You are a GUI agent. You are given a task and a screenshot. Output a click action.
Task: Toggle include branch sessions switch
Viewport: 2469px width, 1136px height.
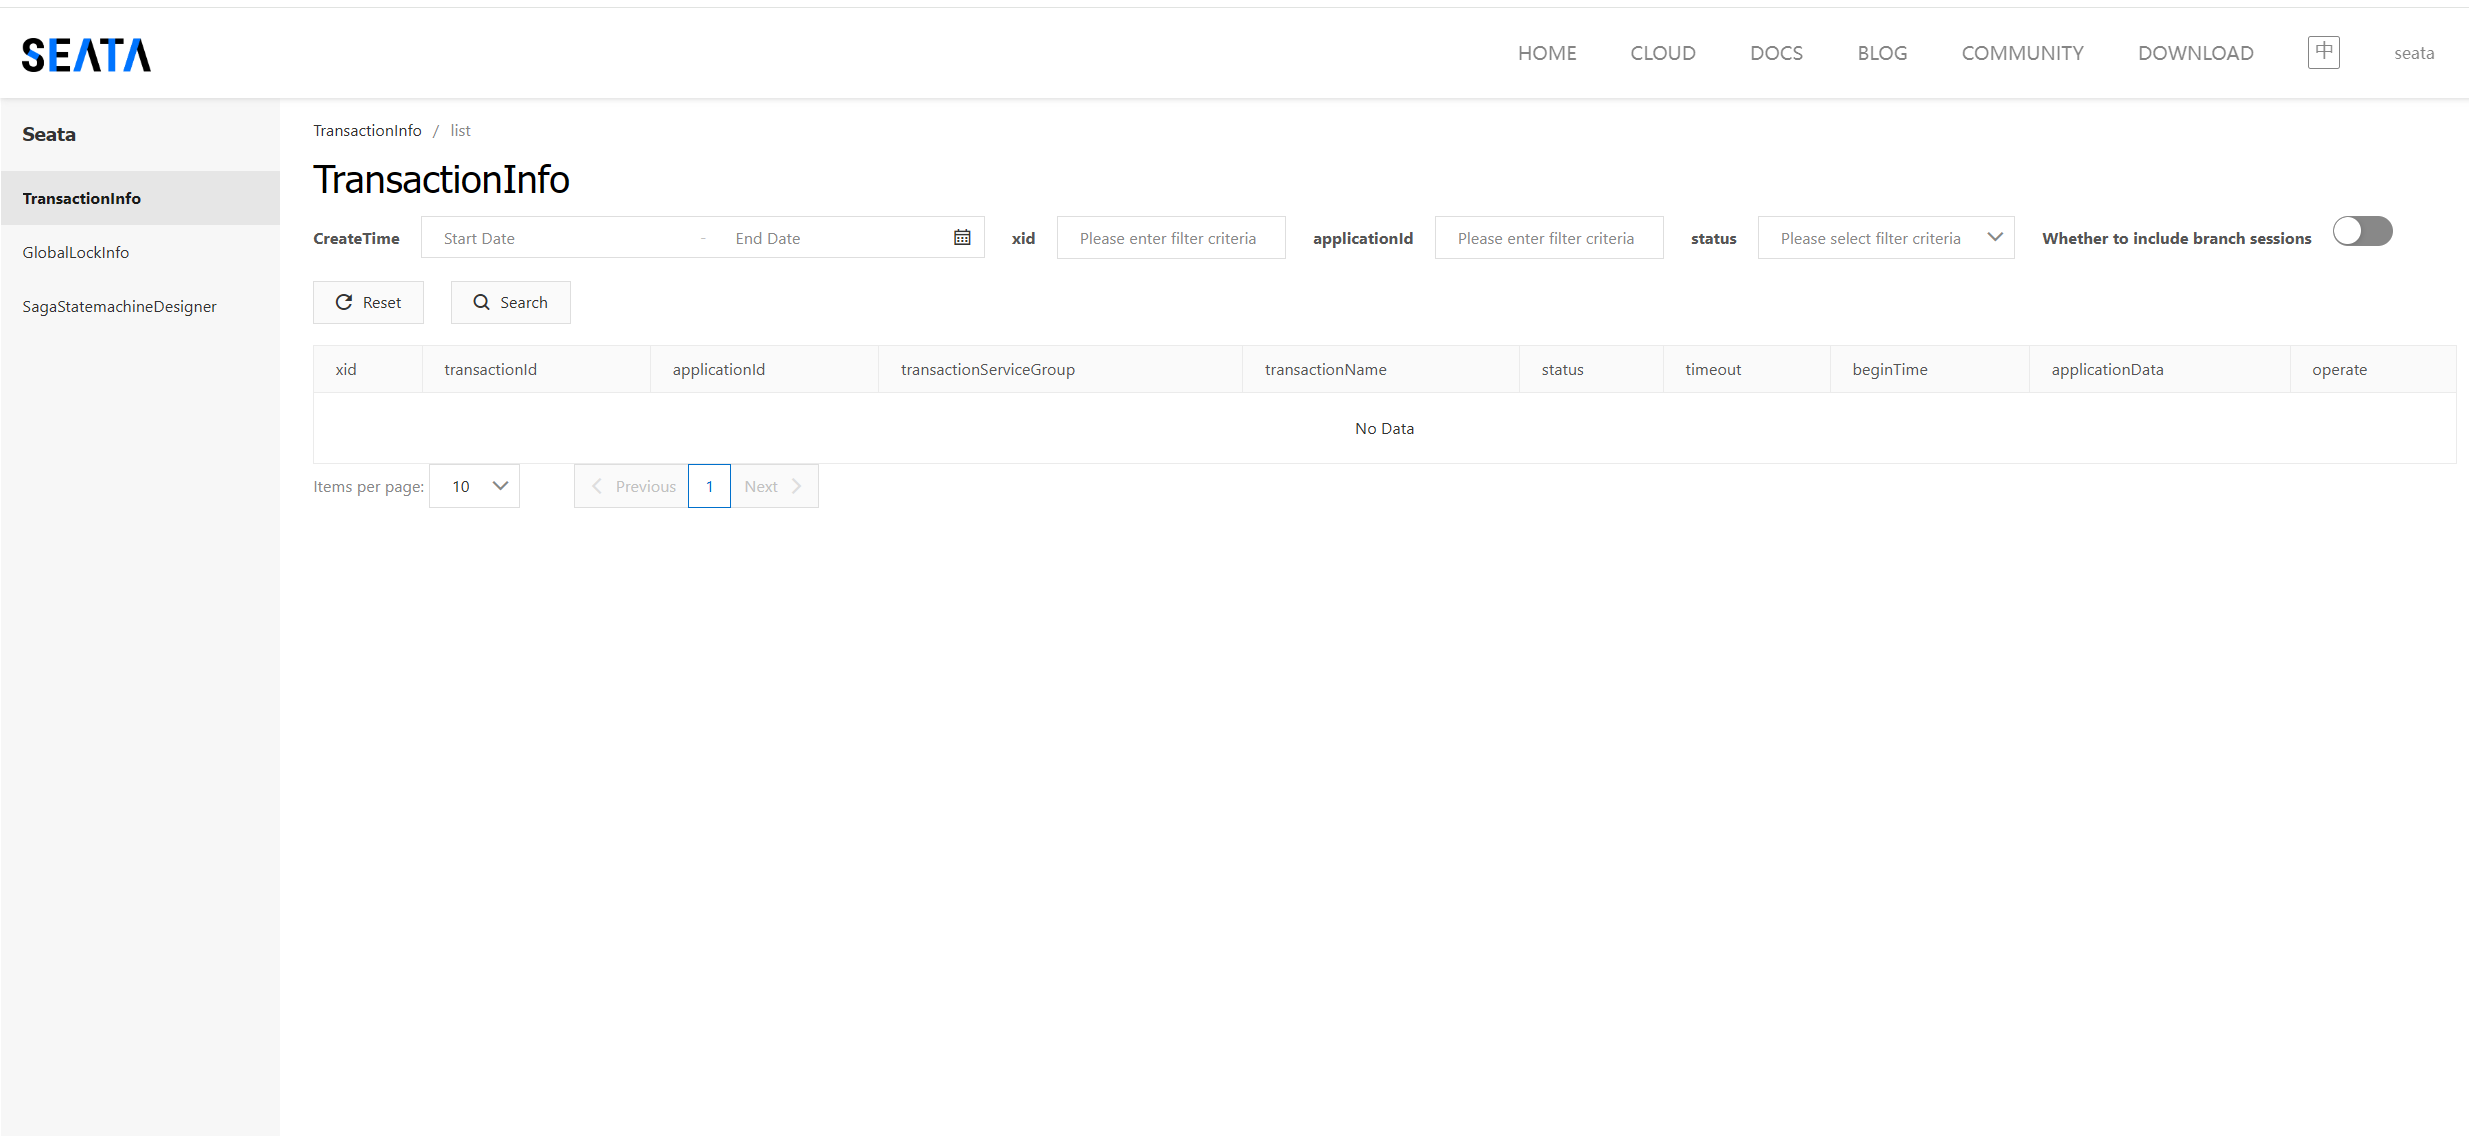(2362, 232)
